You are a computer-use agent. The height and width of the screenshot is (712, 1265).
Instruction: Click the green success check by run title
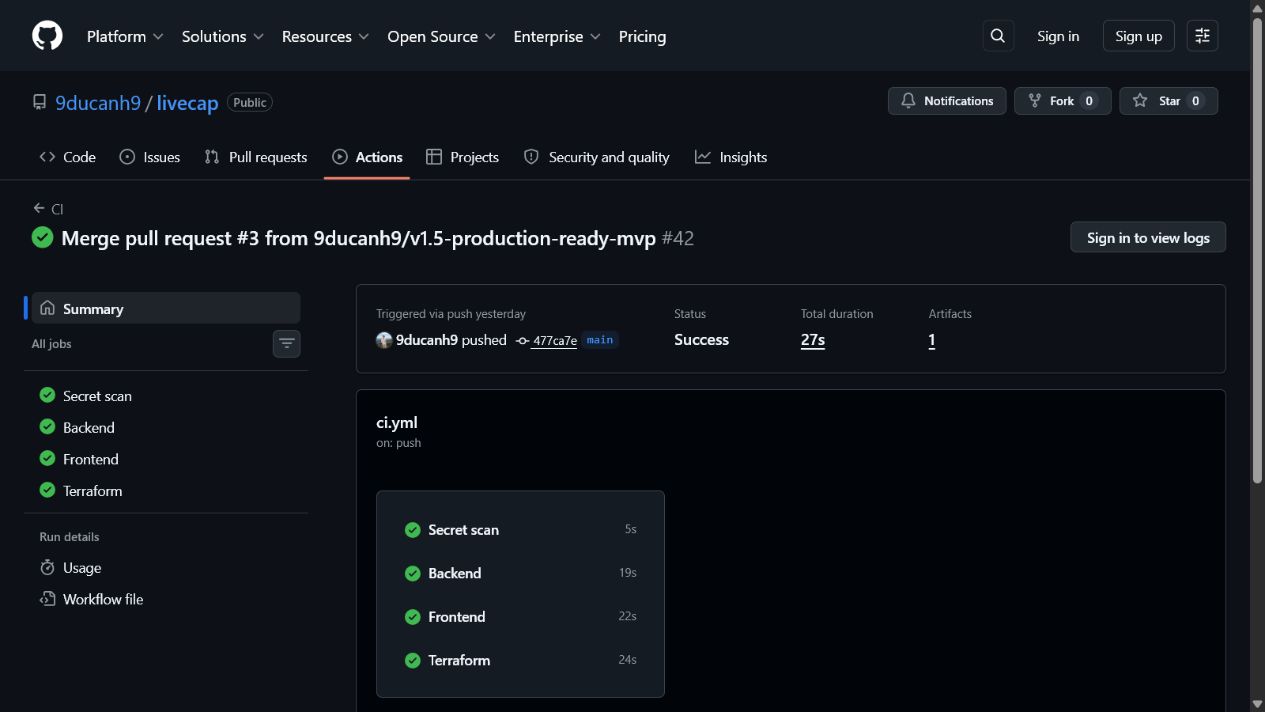[x=42, y=238]
